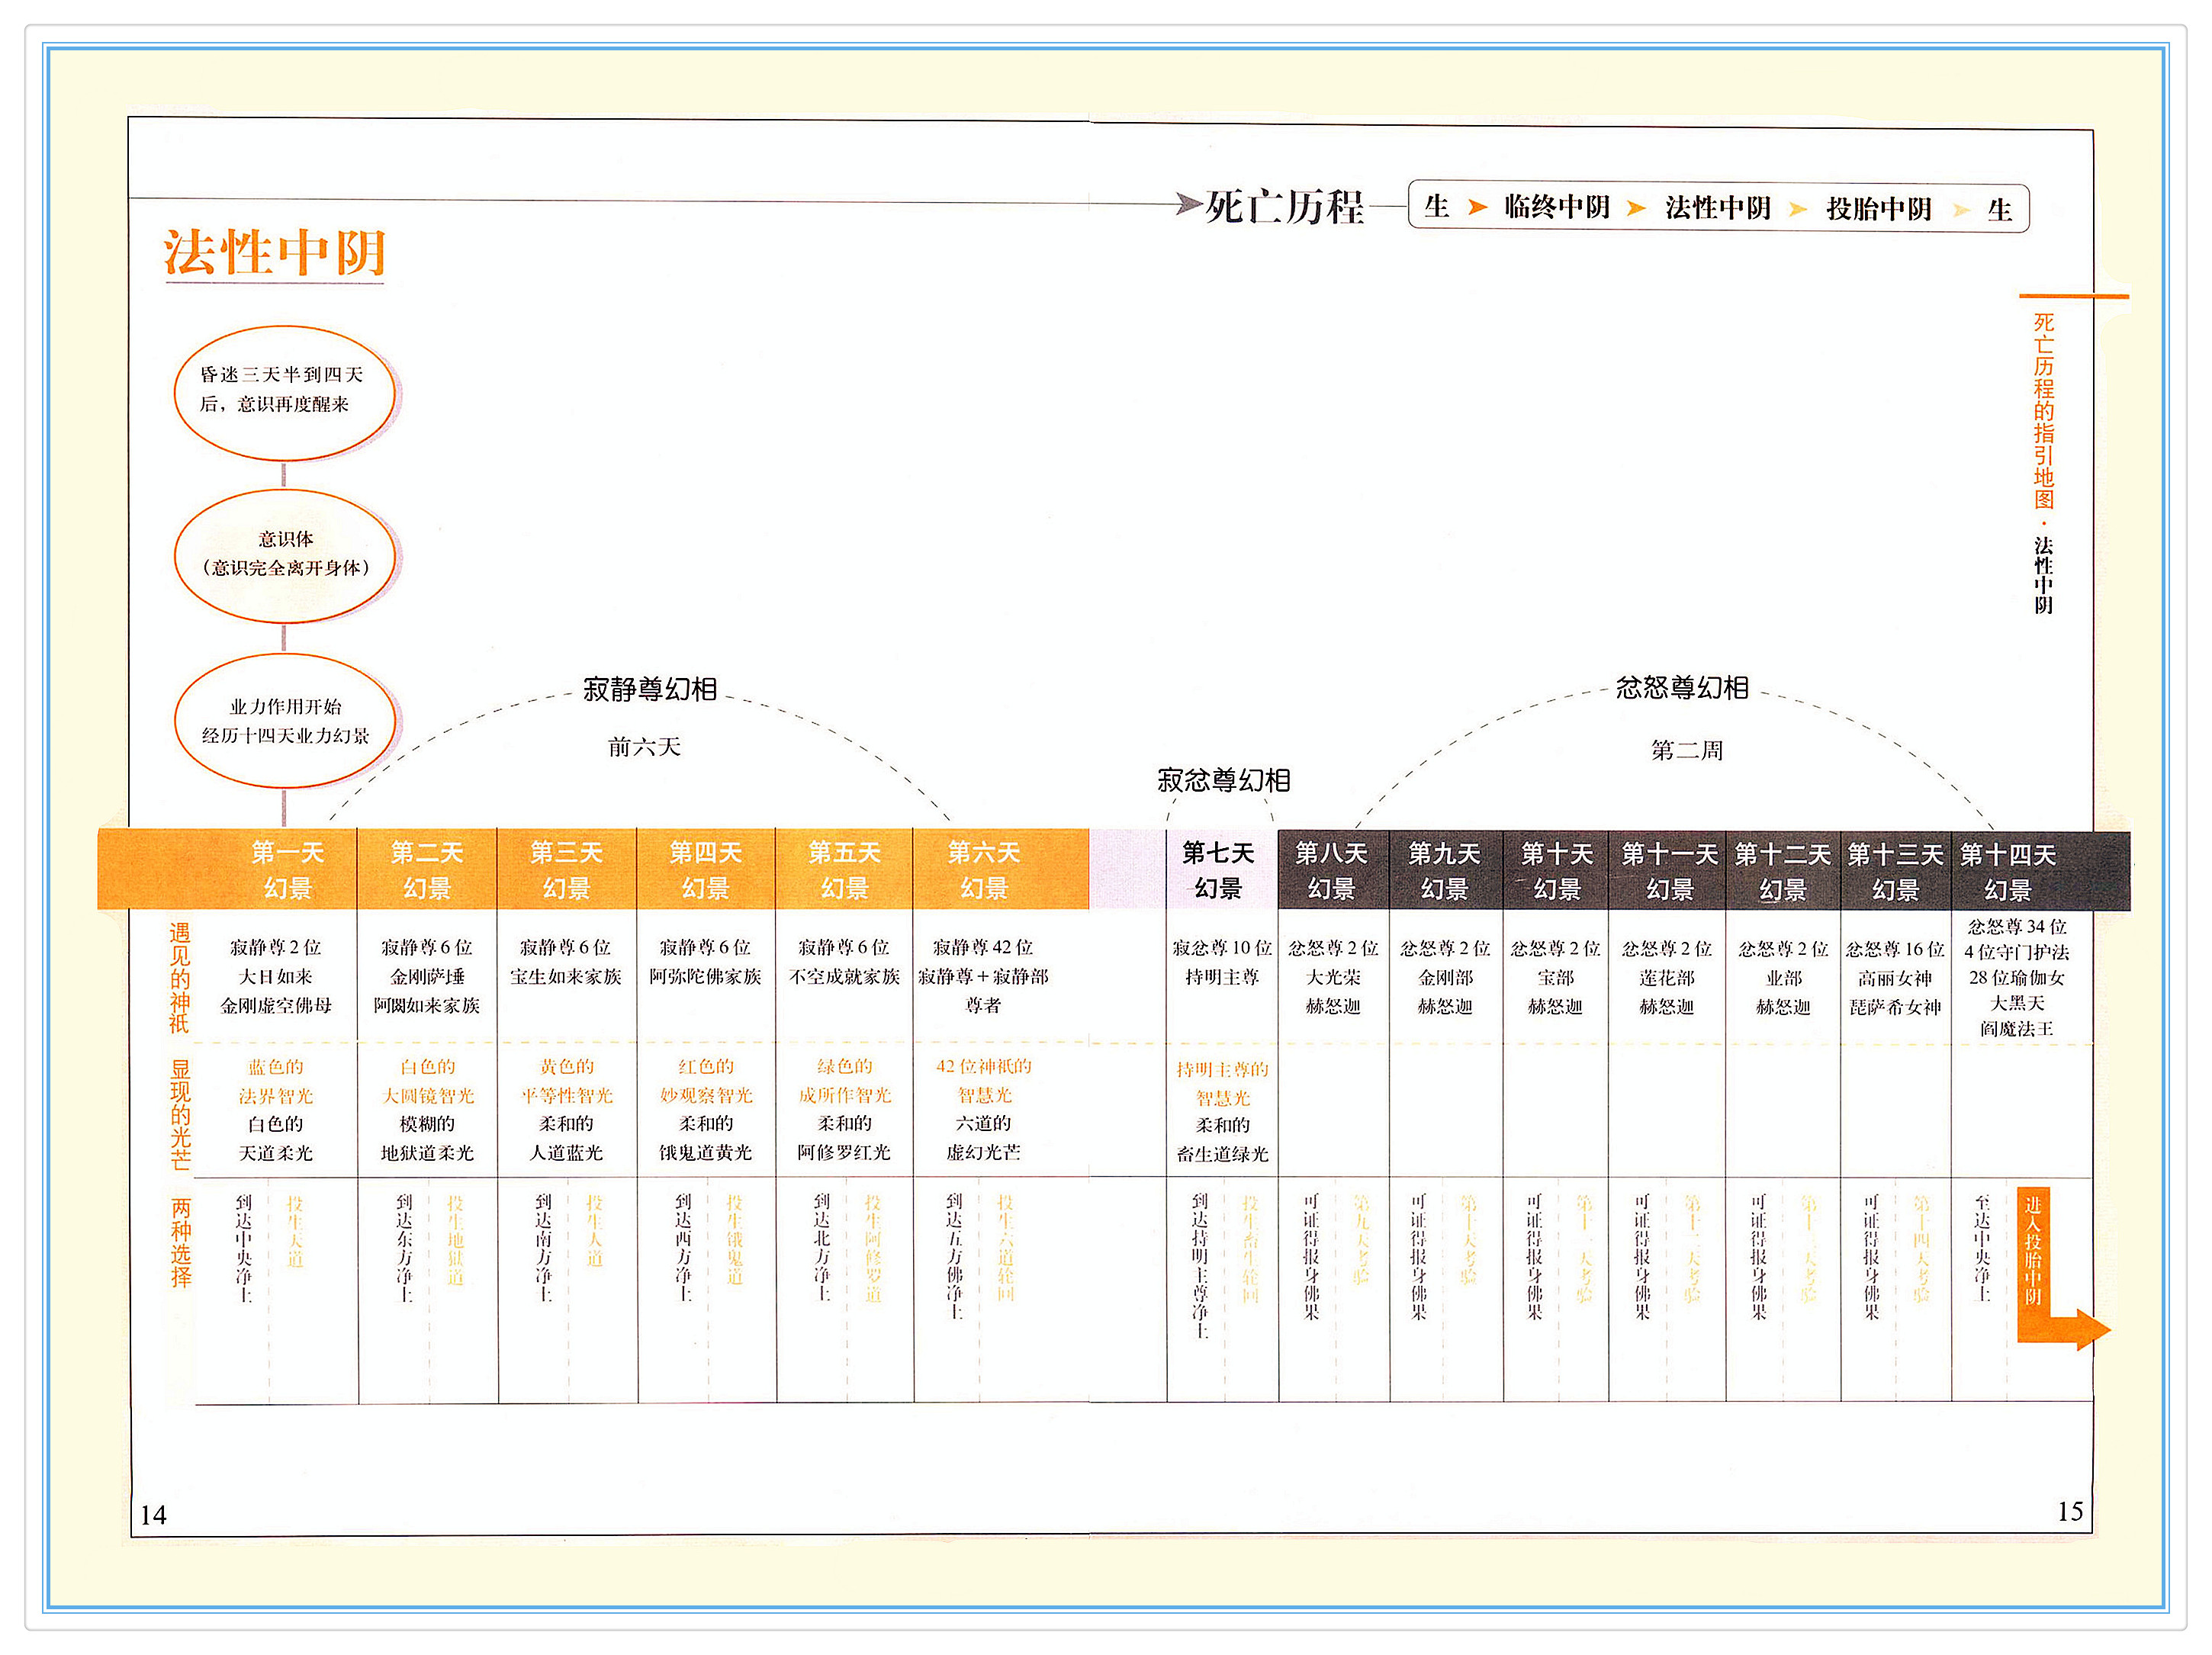The width and height of the screenshot is (2212, 1655).
Task: Click the 第七天幻景 header
Action: pyautogui.click(x=1218, y=870)
